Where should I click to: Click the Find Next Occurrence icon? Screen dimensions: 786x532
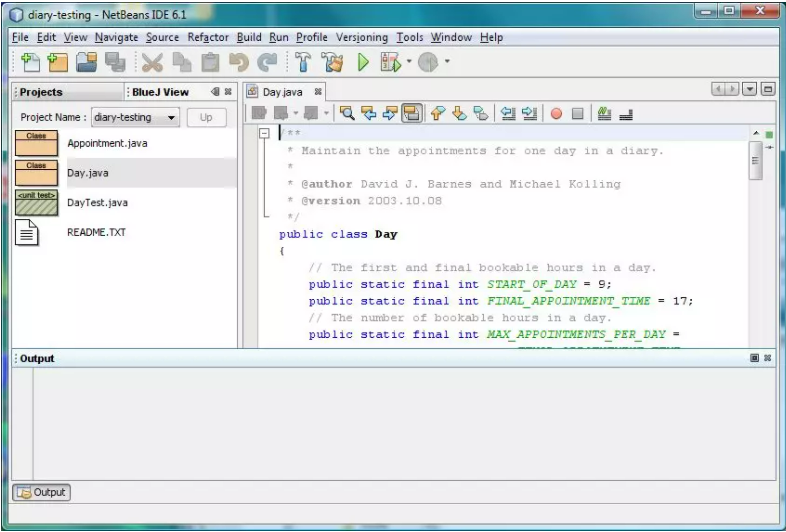[x=390, y=113]
